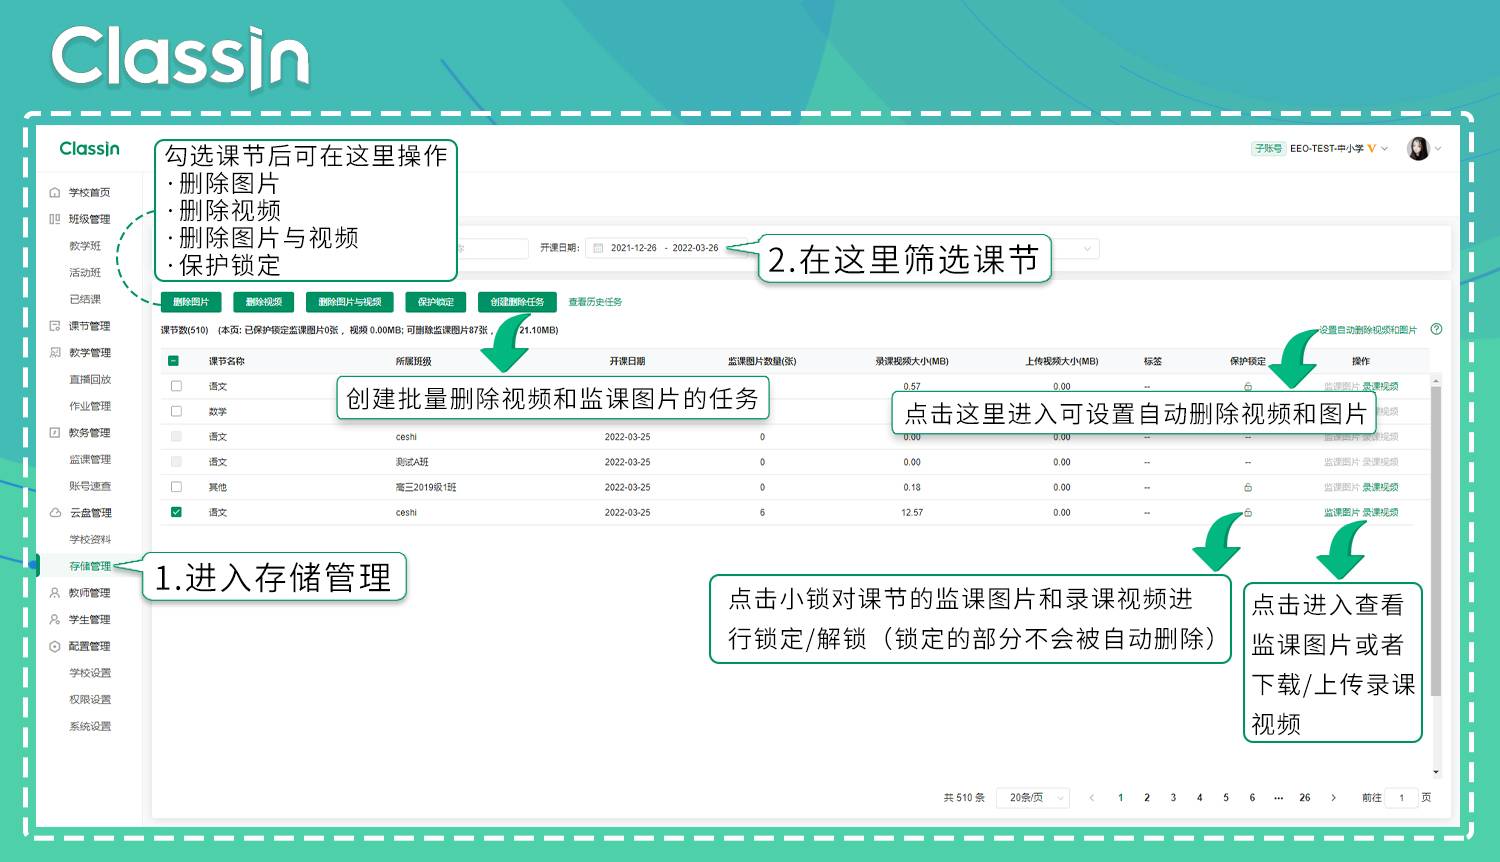Image resolution: width=1500 pixels, height=862 pixels.
Task: Click the Classin logo in the sidebar
Action: point(89,149)
